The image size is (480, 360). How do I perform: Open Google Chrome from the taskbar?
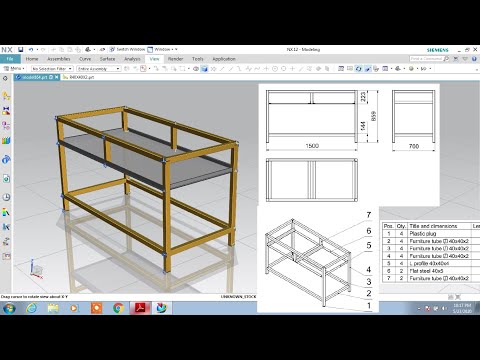click(118, 308)
